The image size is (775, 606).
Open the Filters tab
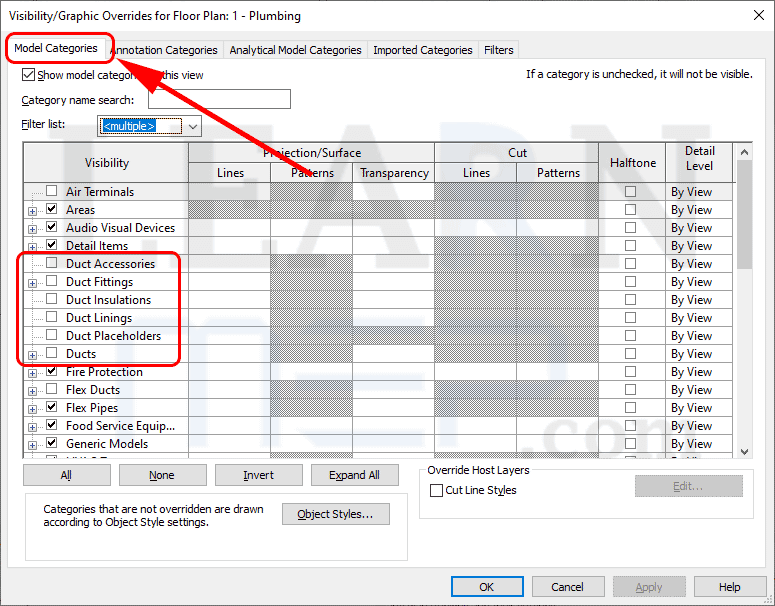[498, 50]
